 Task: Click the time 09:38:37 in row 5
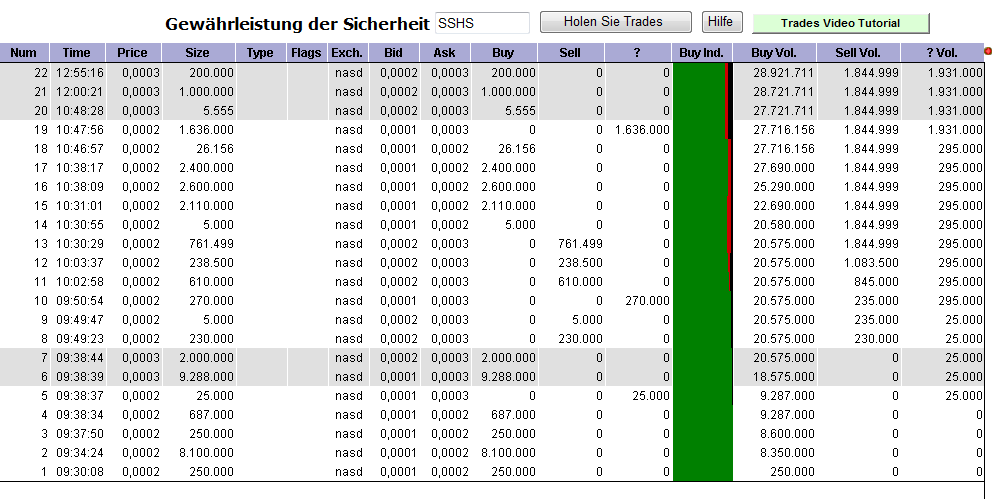(x=80, y=396)
